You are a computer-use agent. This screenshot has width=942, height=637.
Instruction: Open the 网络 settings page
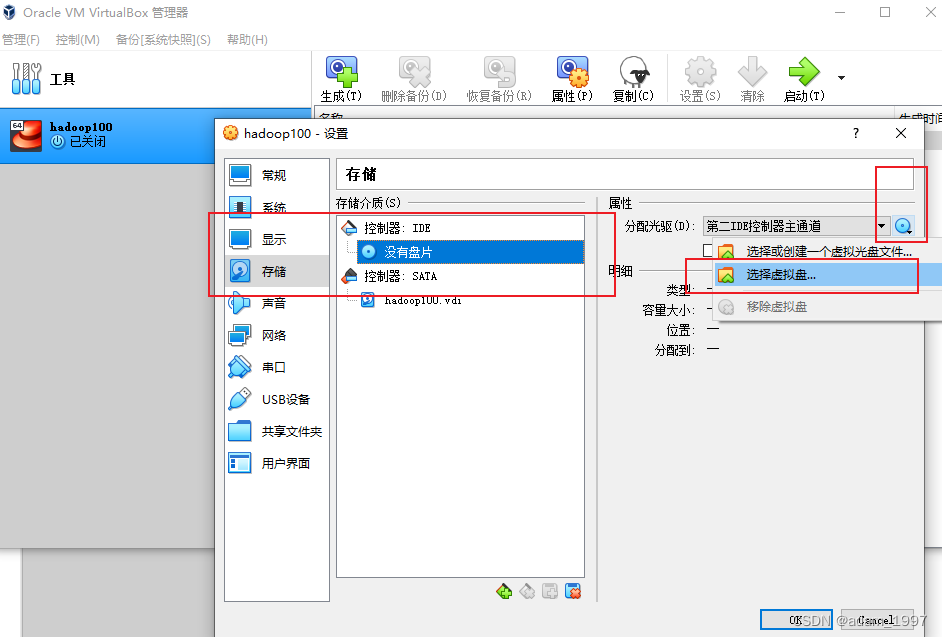tap(276, 334)
